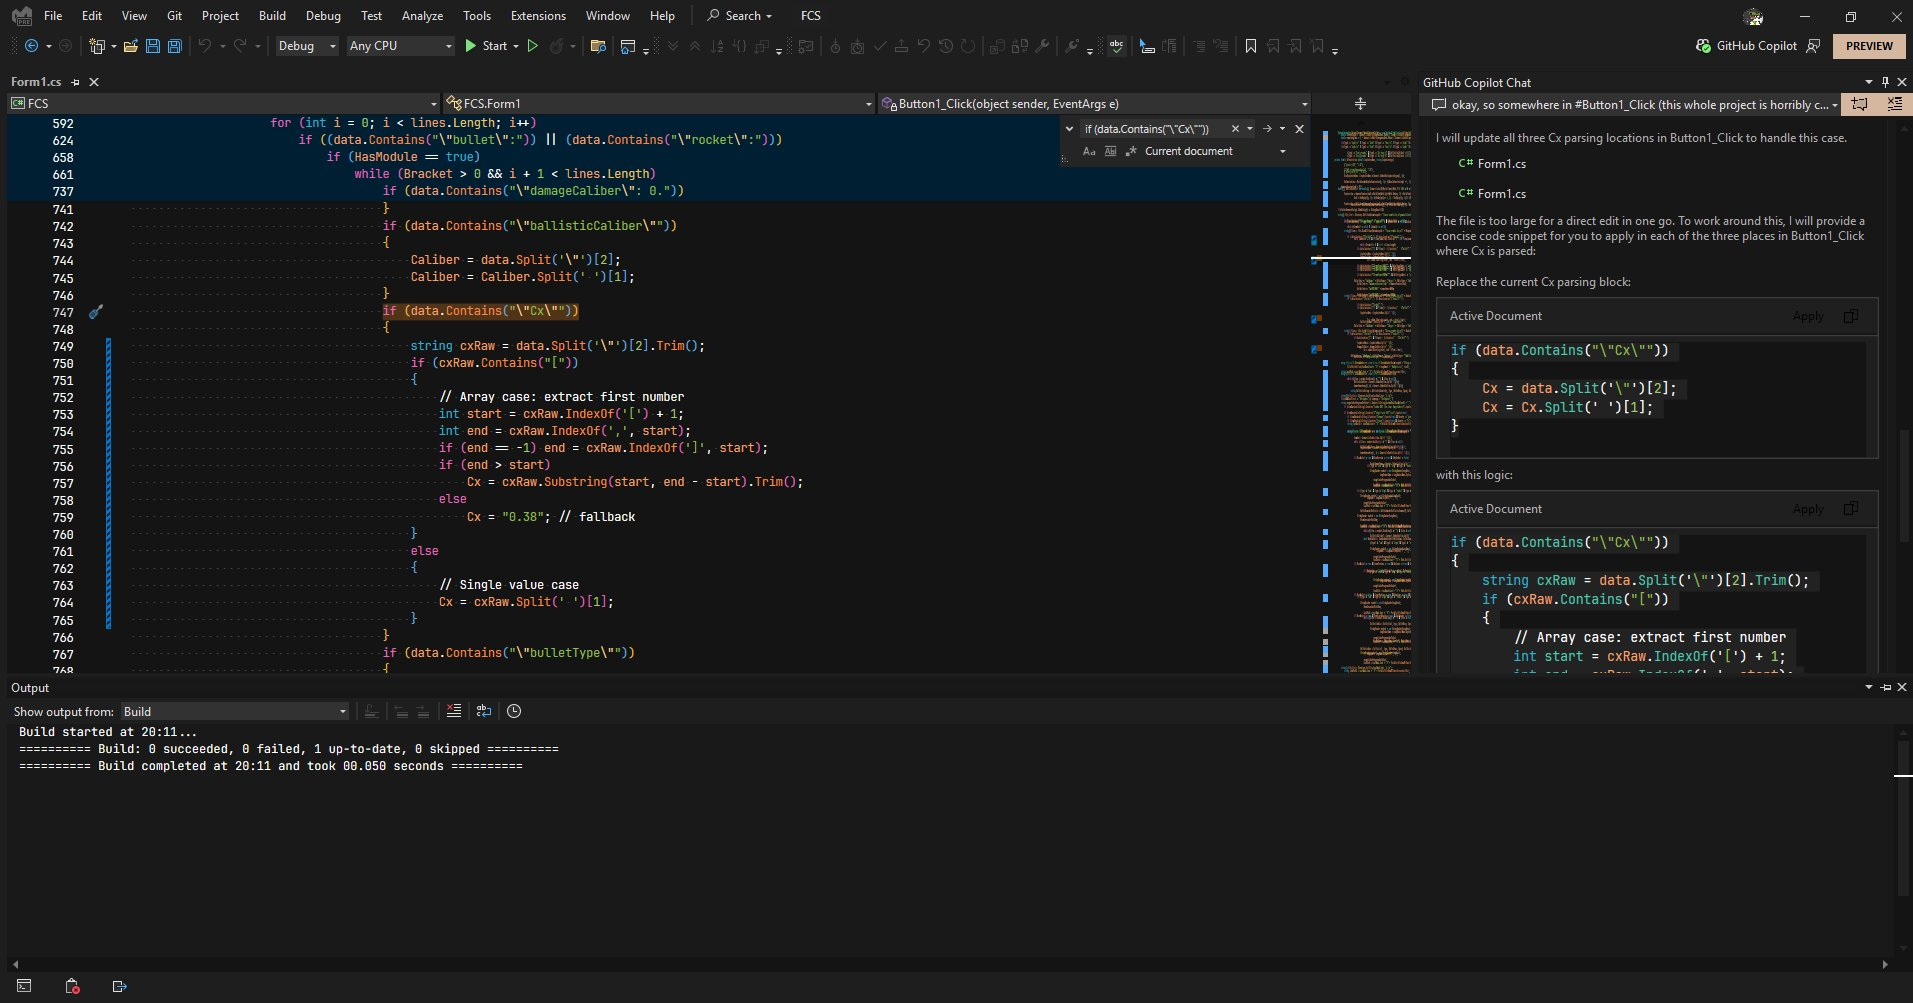
Task: Close the Form1.cs tab
Action: click(94, 82)
